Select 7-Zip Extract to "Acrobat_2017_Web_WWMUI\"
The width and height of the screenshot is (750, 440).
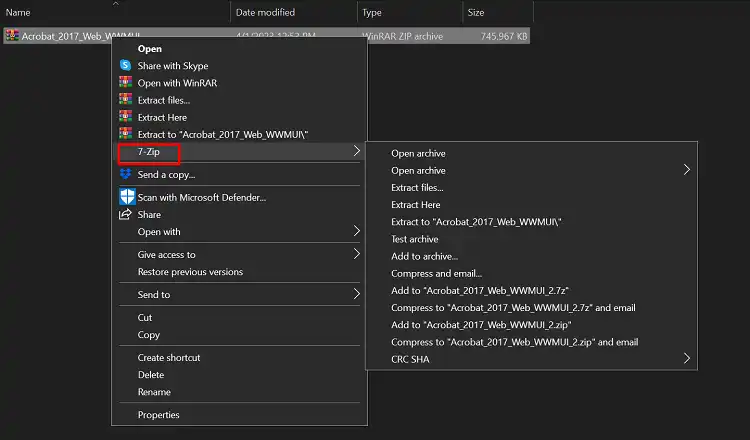tap(476, 222)
